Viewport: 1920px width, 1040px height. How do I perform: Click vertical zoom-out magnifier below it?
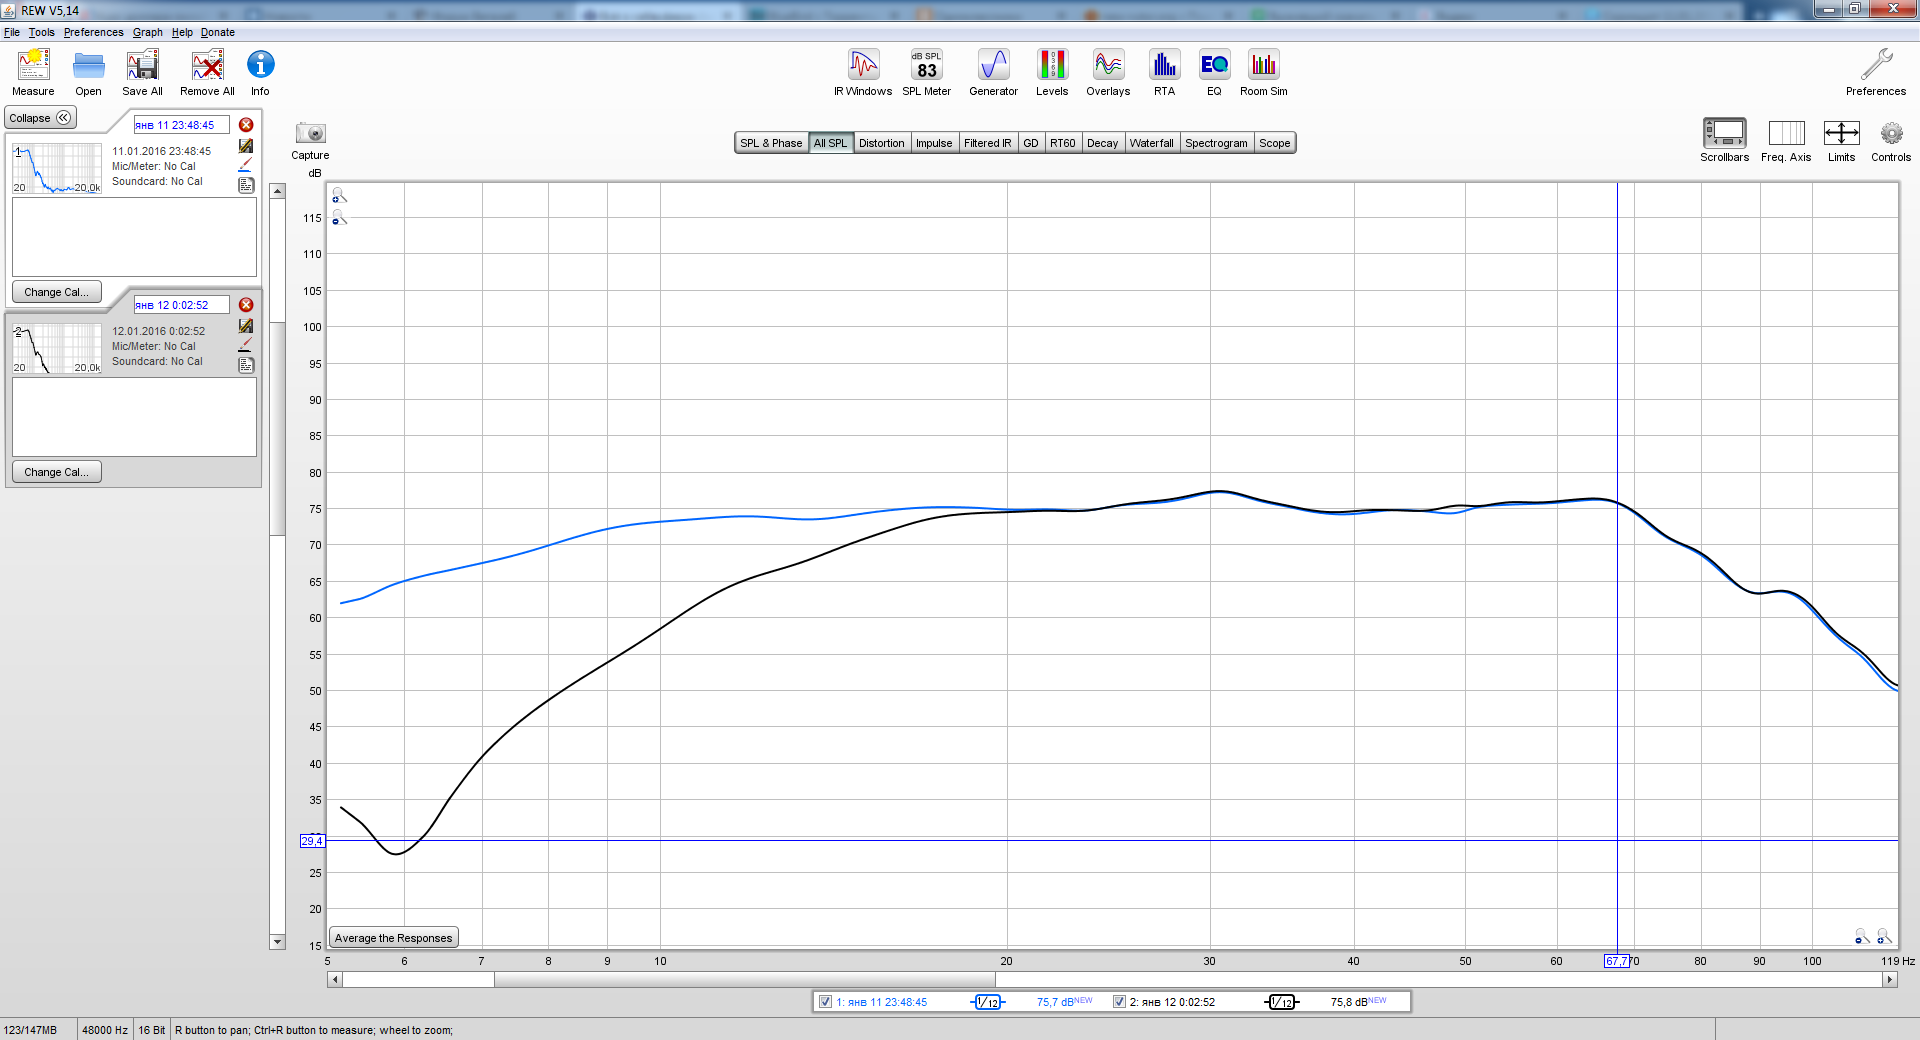coord(339,217)
